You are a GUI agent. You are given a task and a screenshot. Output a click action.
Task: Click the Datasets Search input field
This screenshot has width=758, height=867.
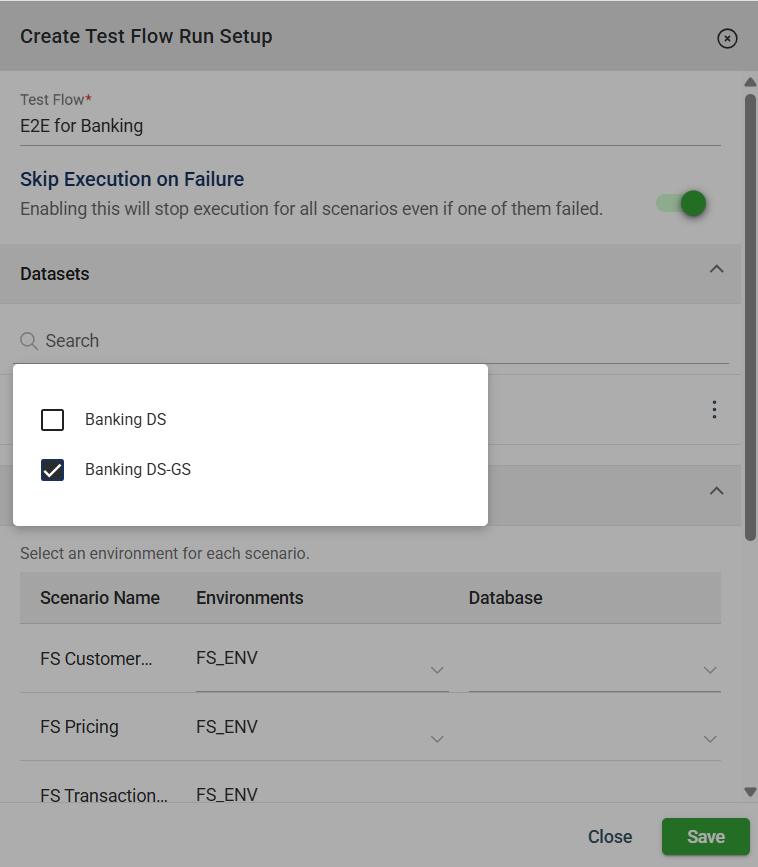380,341
